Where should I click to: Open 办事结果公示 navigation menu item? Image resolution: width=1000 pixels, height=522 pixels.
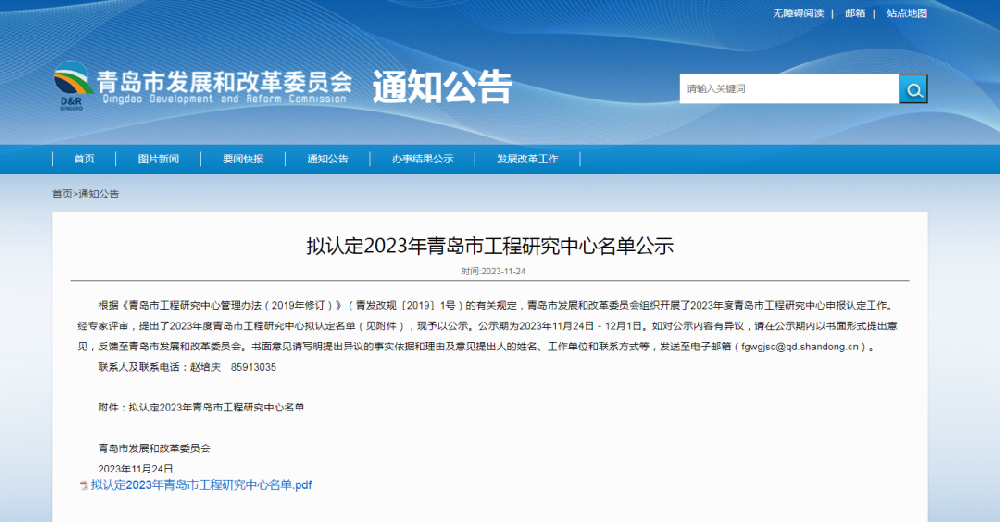(422, 159)
